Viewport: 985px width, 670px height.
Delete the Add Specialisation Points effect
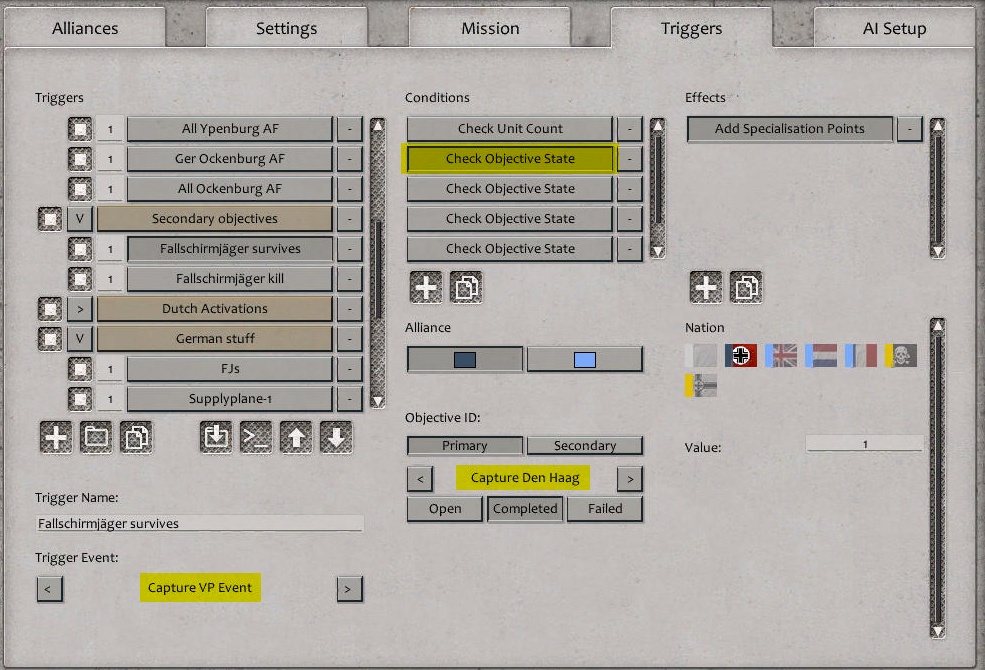pyautogui.click(x=910, y=129)
